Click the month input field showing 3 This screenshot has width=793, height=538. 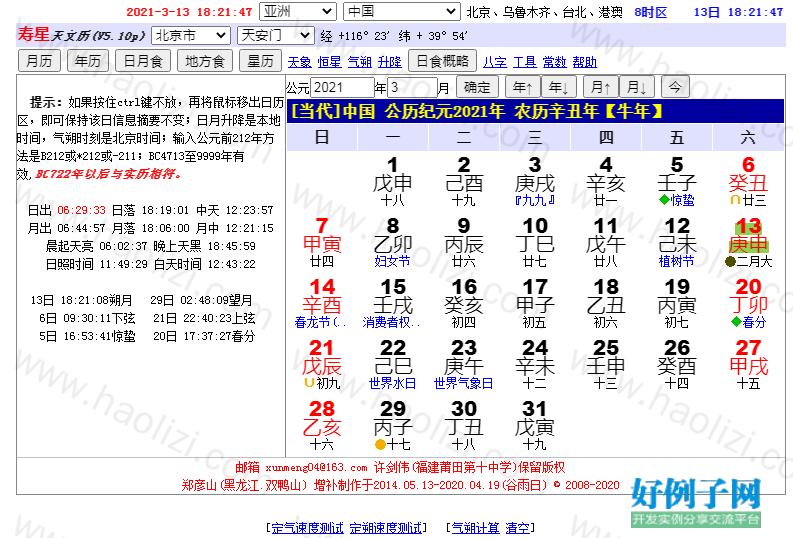(x=412, y=87)
